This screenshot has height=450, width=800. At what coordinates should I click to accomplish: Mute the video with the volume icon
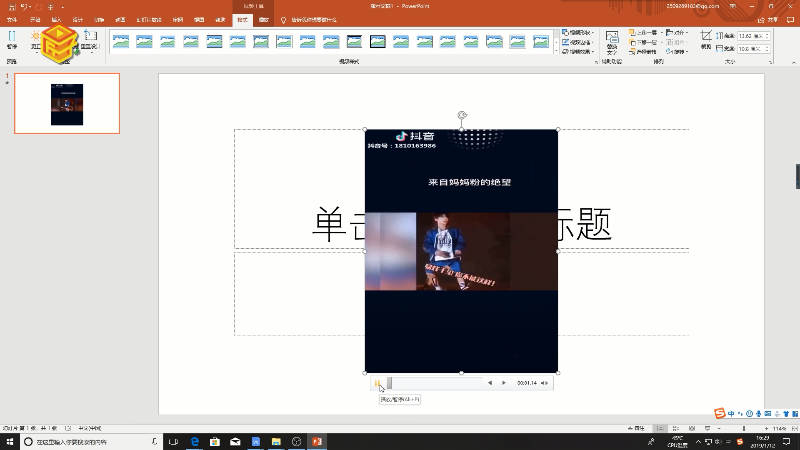tap(545, 383)
